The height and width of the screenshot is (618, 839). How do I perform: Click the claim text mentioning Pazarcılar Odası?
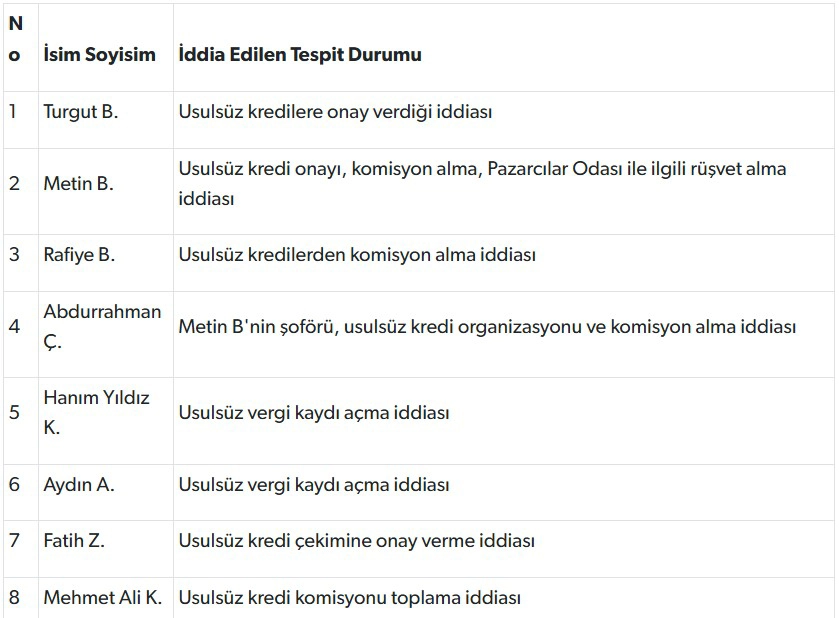point(482,183)
